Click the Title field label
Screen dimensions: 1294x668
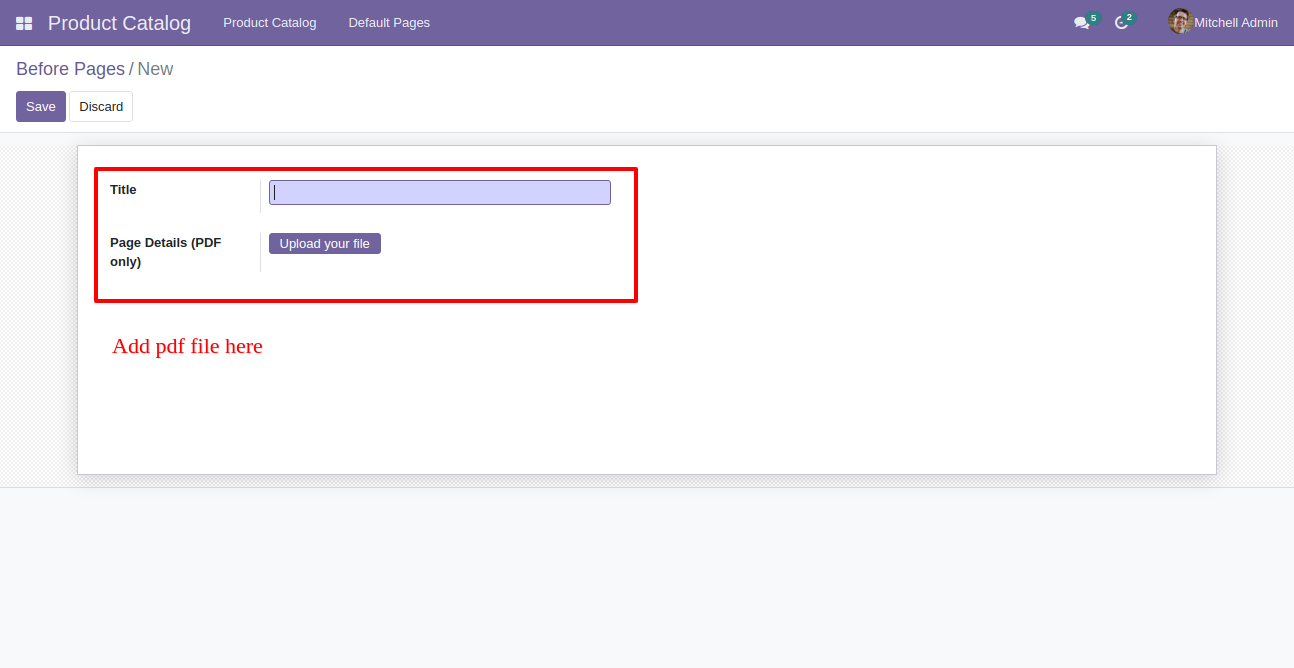point(123,190)
